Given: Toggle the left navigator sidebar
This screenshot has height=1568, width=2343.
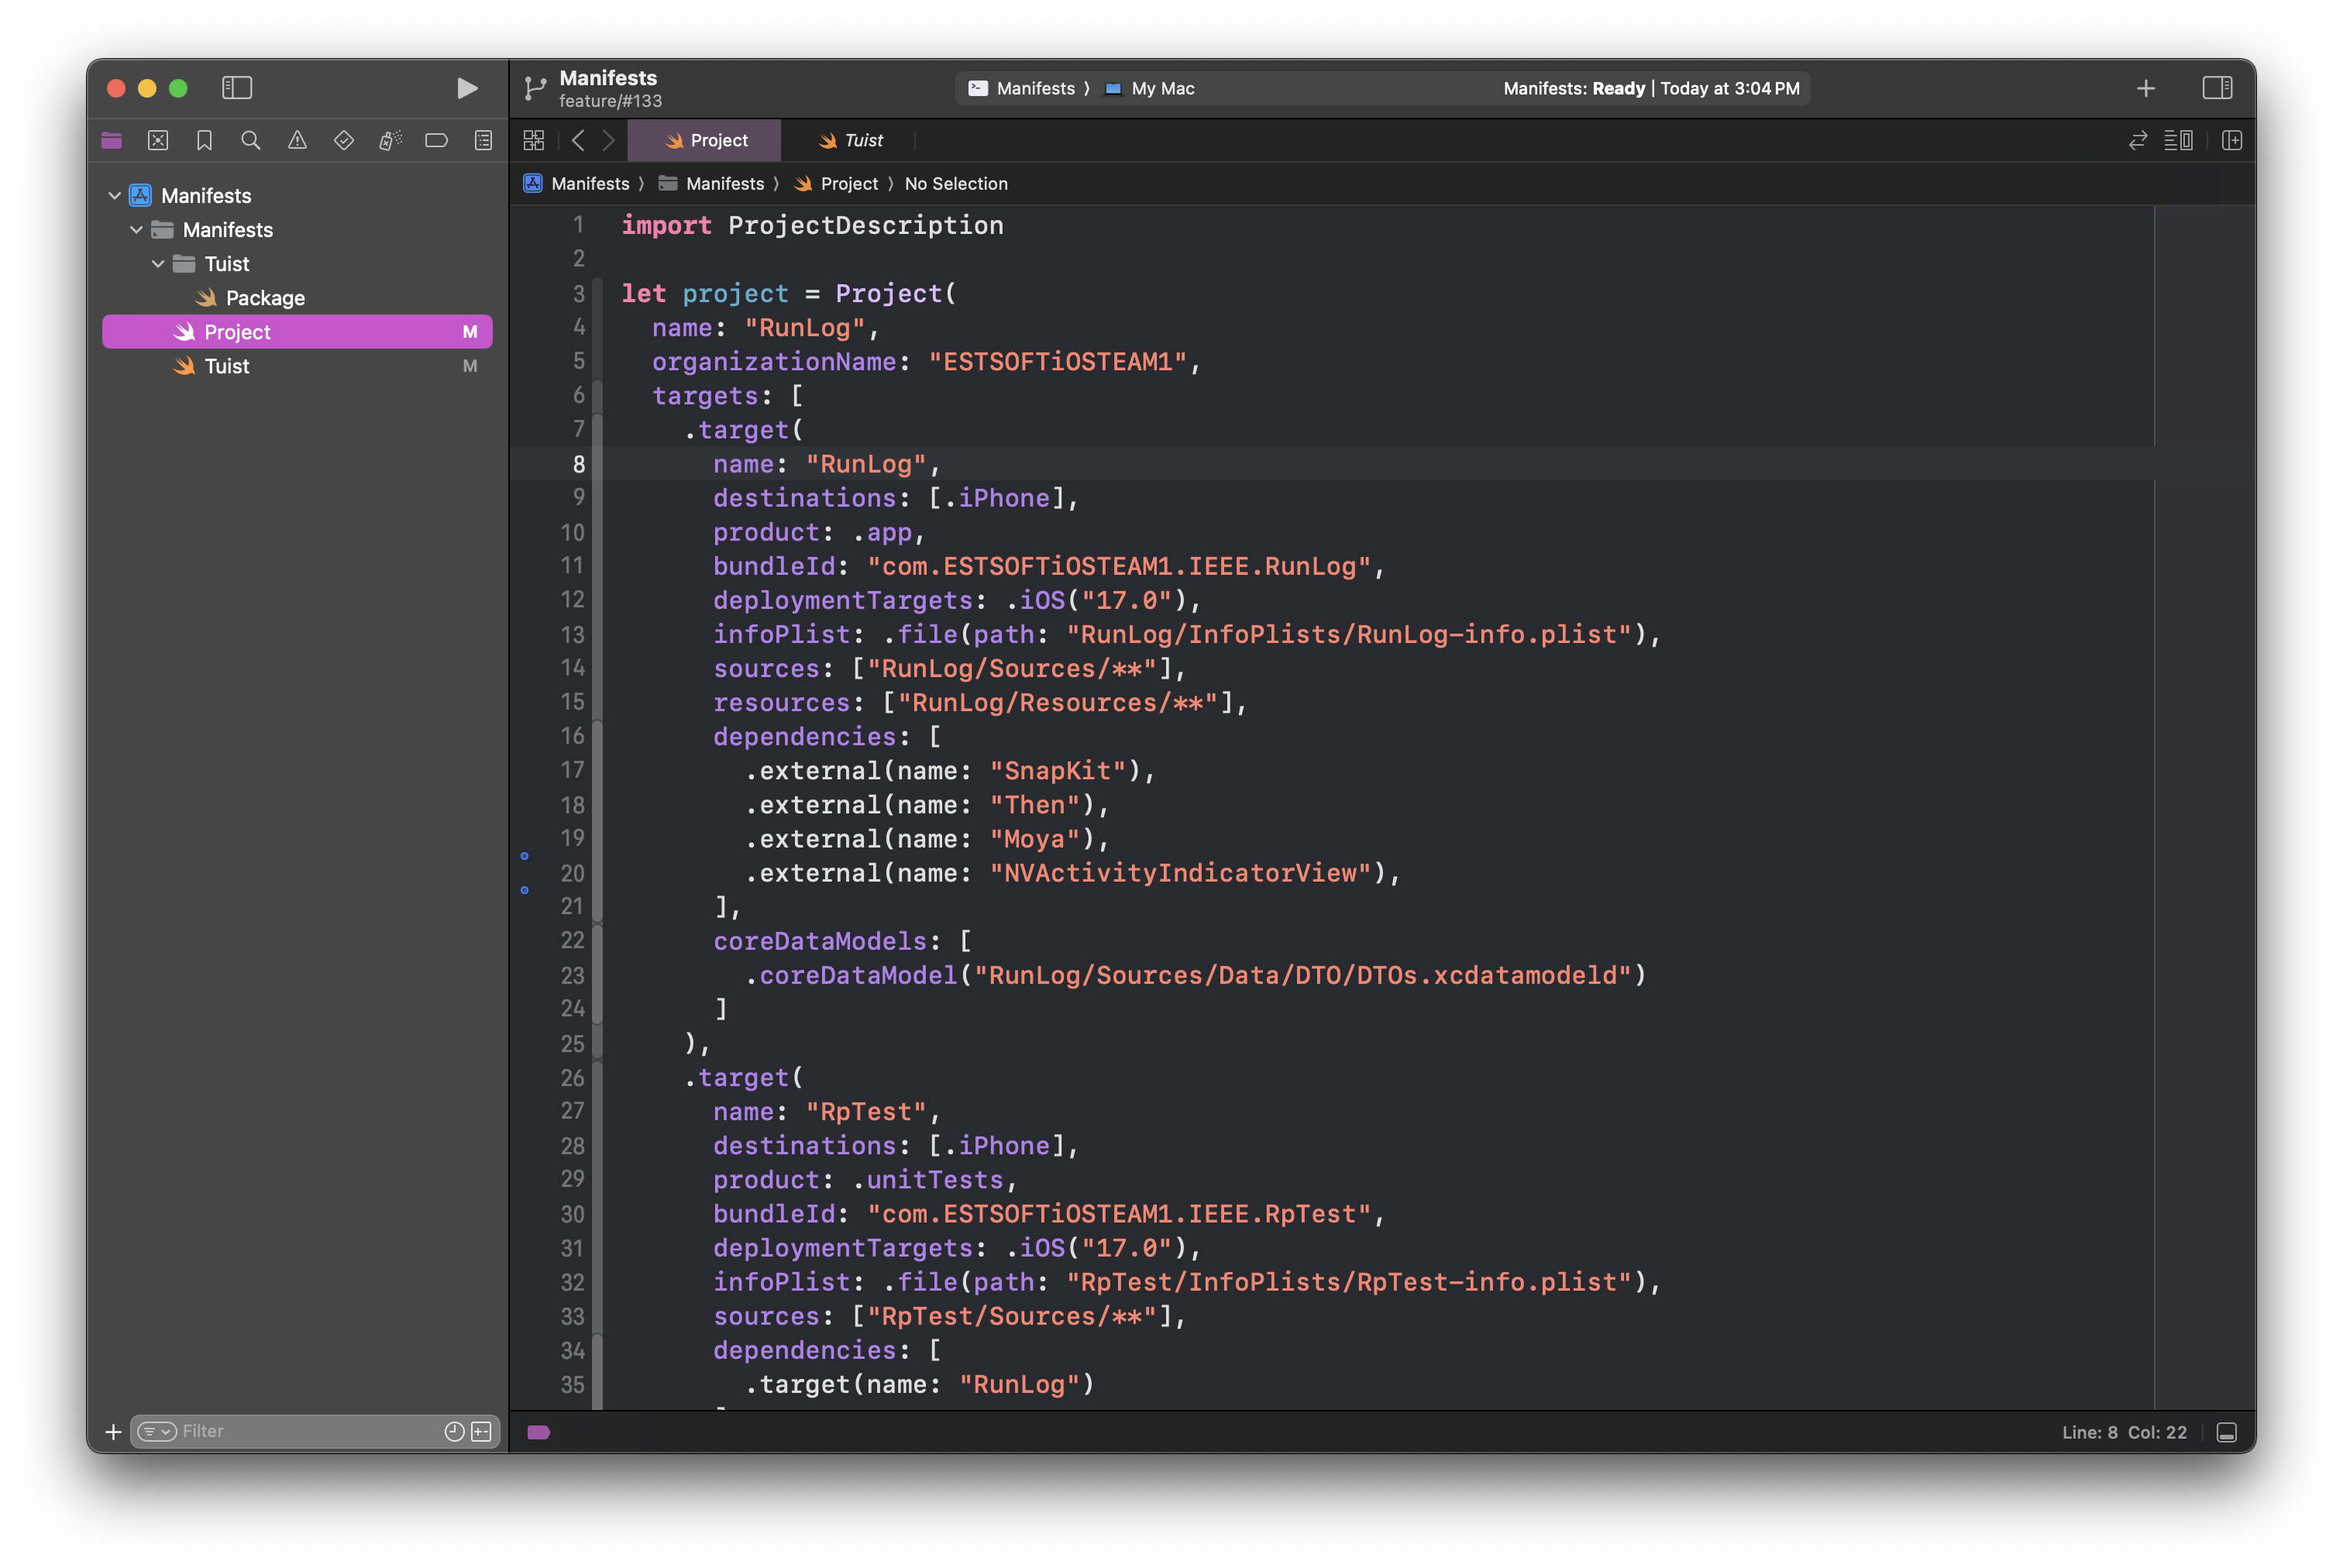Looking at the screenshot, I should pos(237,88).
